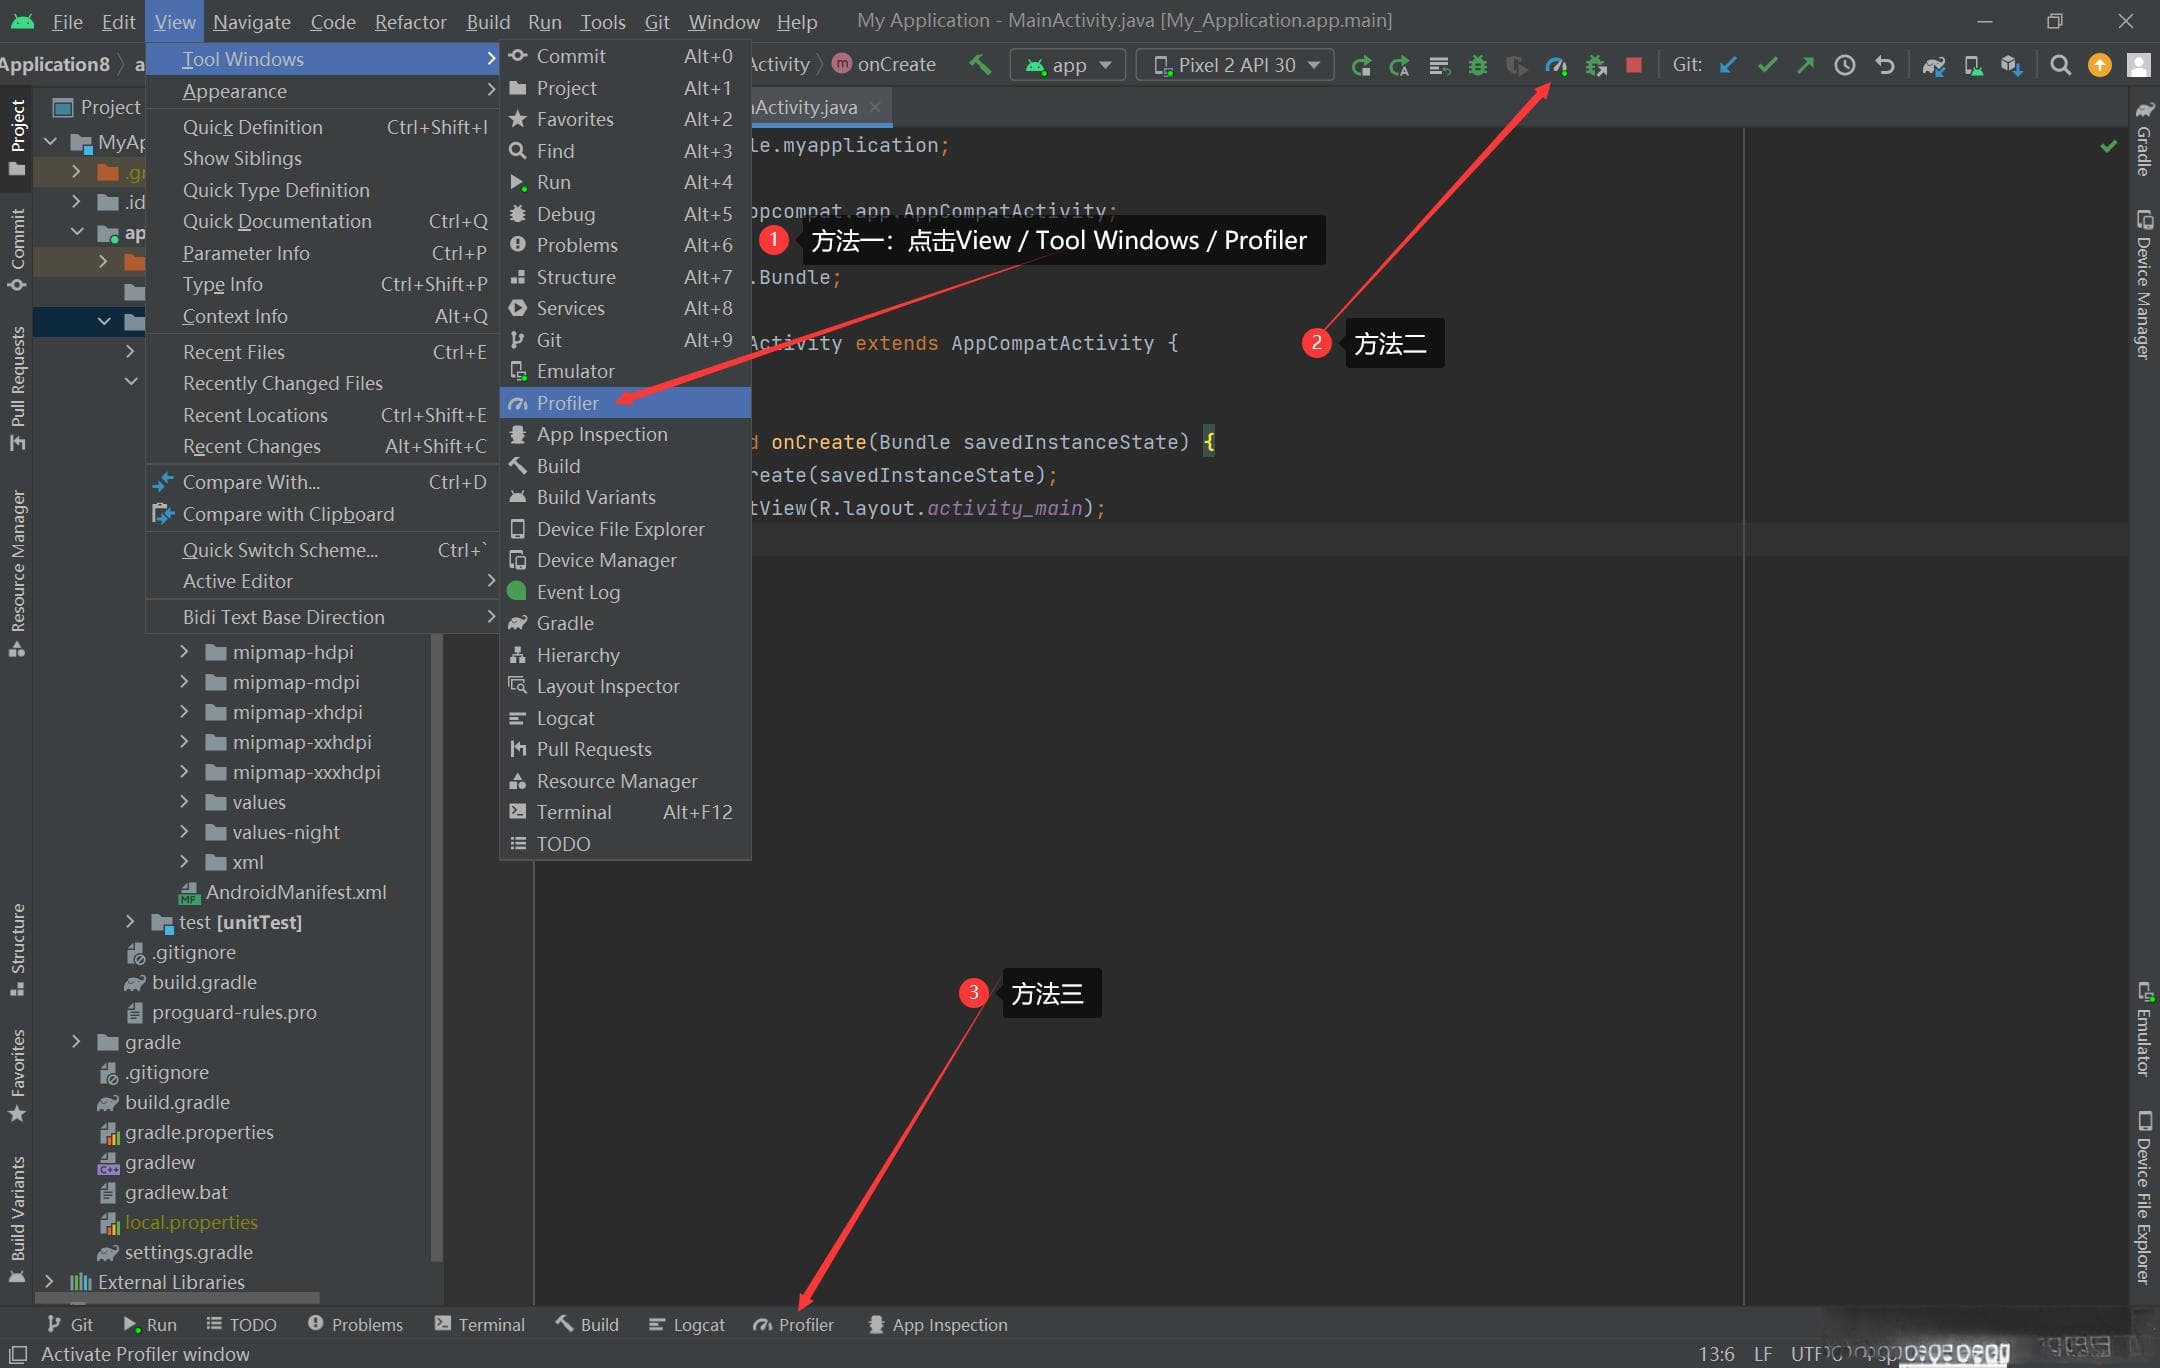This screenshot has width=2160, height=1368.
Task: Open the Gradle side panel tab
Action: pyautogui.click(x=2144, y=138)
